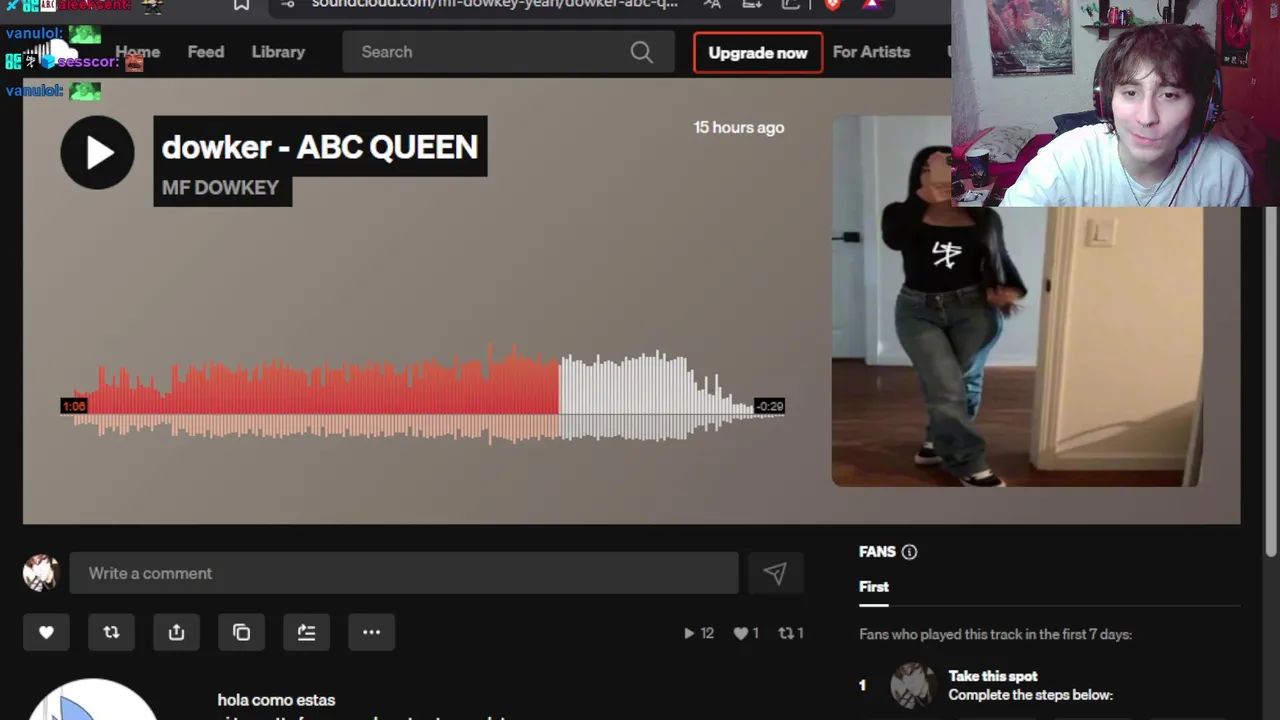Click the FANS info icon
The image size is (1280, 720).
[909, 552]
